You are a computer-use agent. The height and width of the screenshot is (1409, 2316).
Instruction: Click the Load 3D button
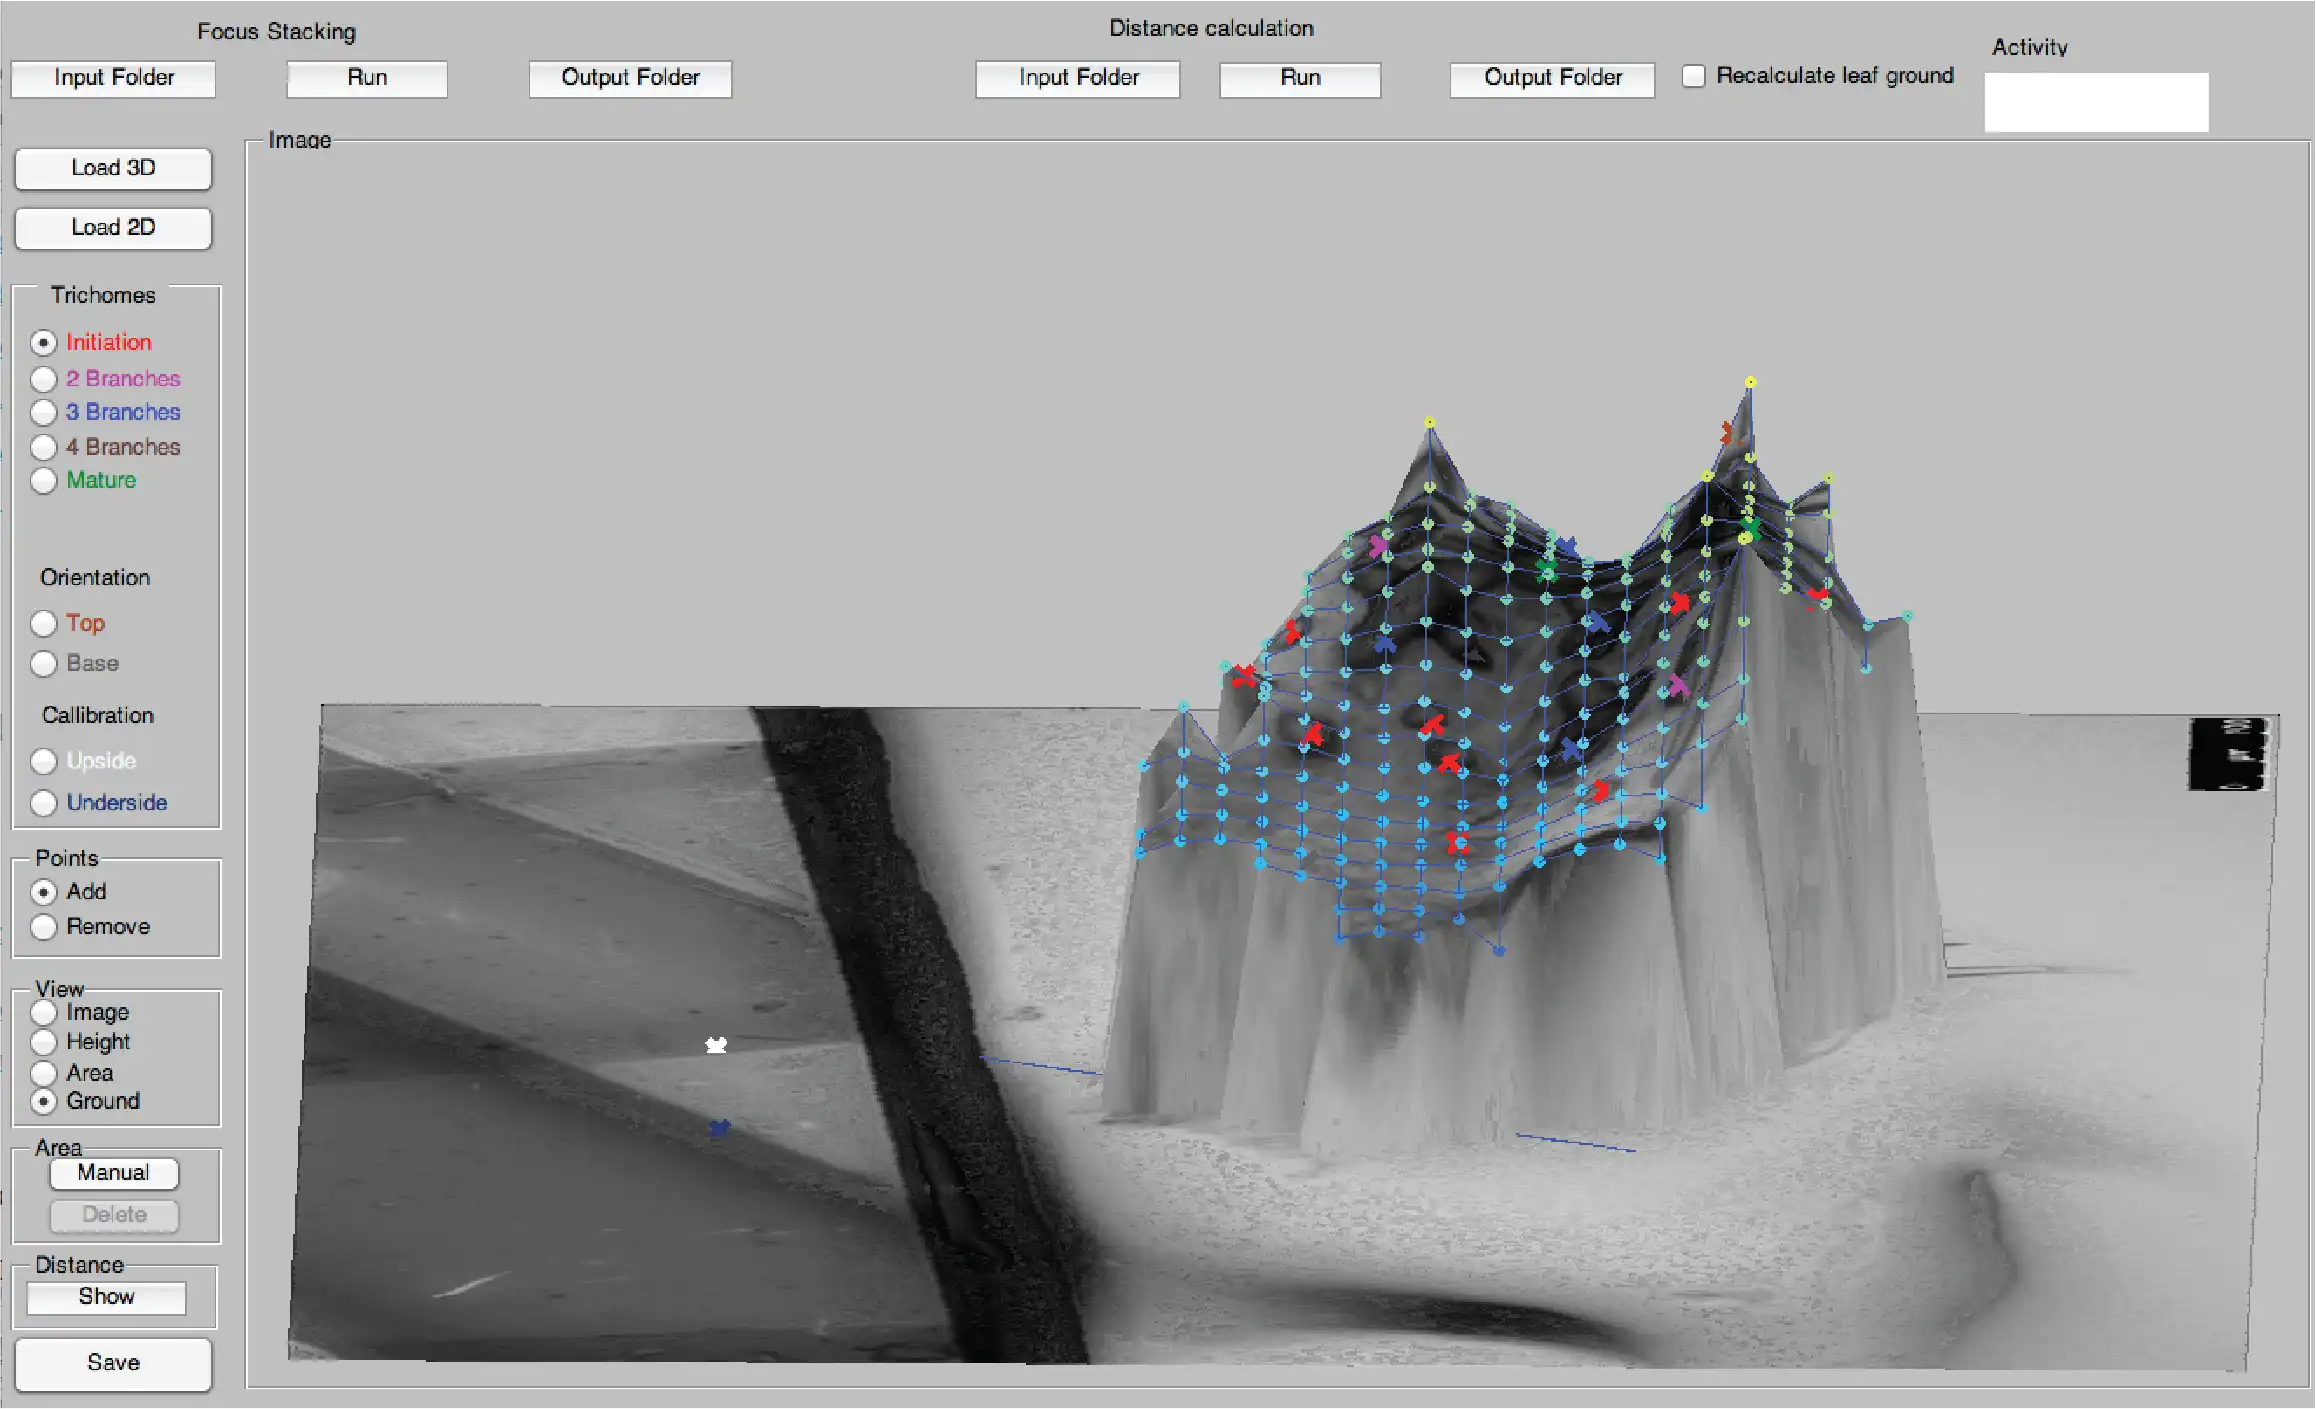coord(113,168)
